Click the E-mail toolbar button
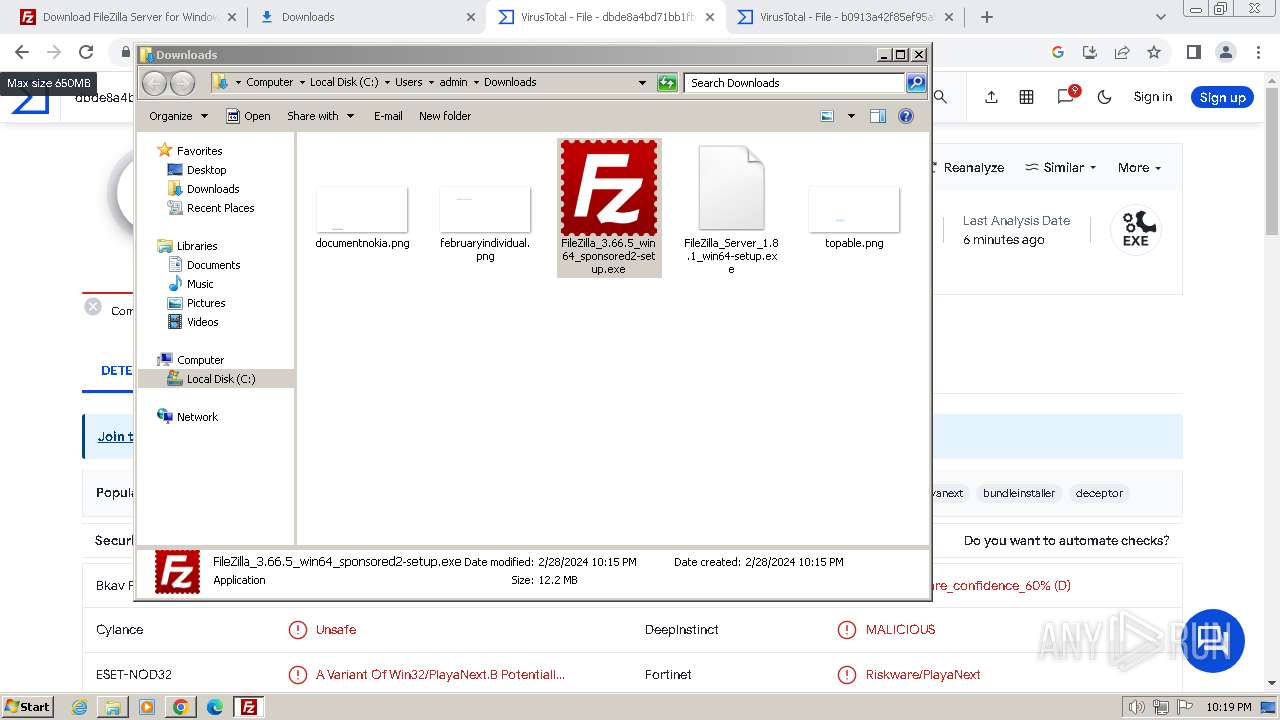 coord(388,116)
